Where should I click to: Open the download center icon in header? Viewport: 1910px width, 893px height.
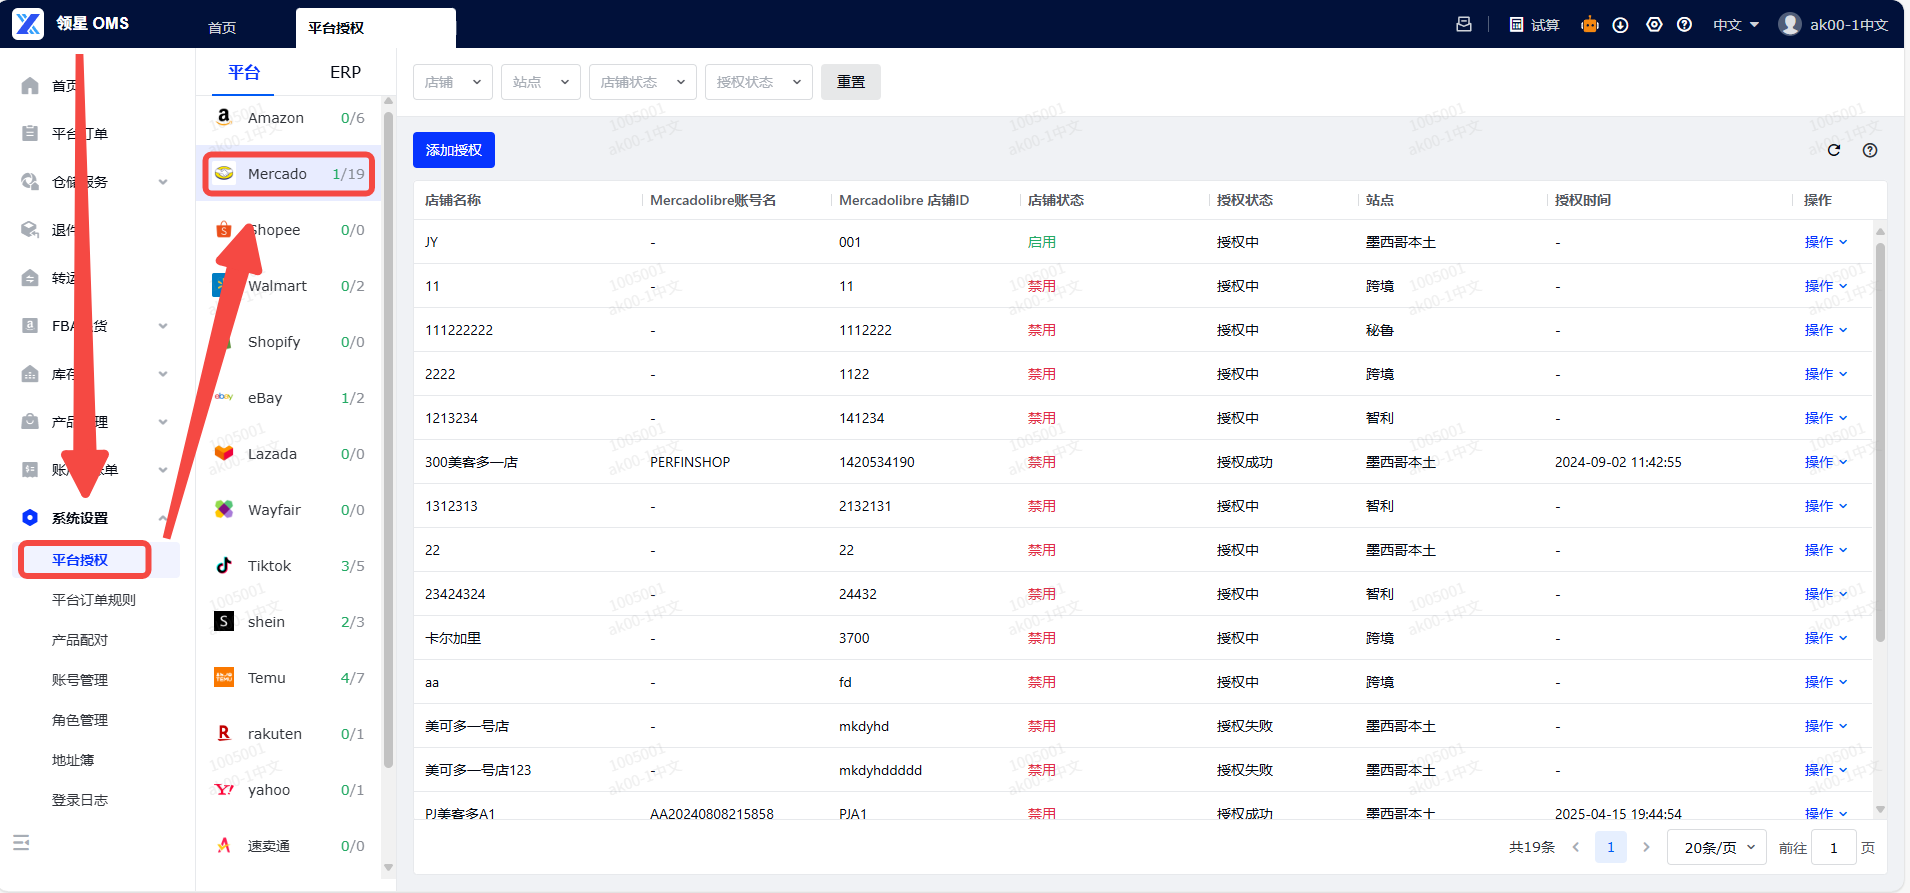(1621, 25)
